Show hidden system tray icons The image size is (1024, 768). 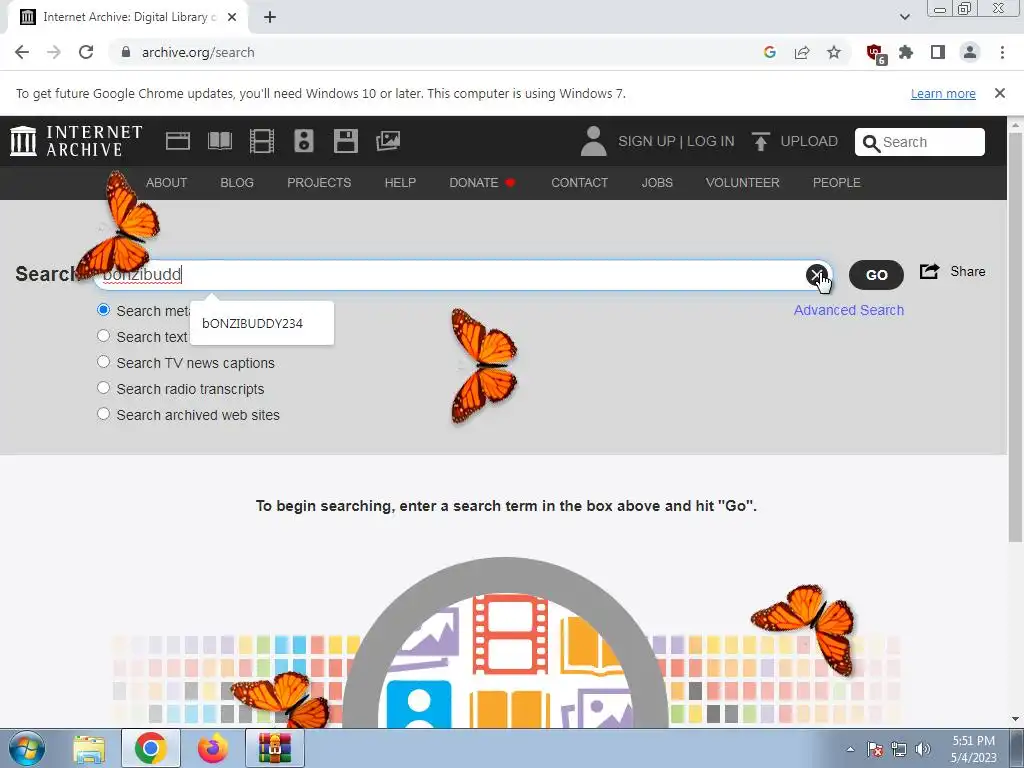[850, 749]
